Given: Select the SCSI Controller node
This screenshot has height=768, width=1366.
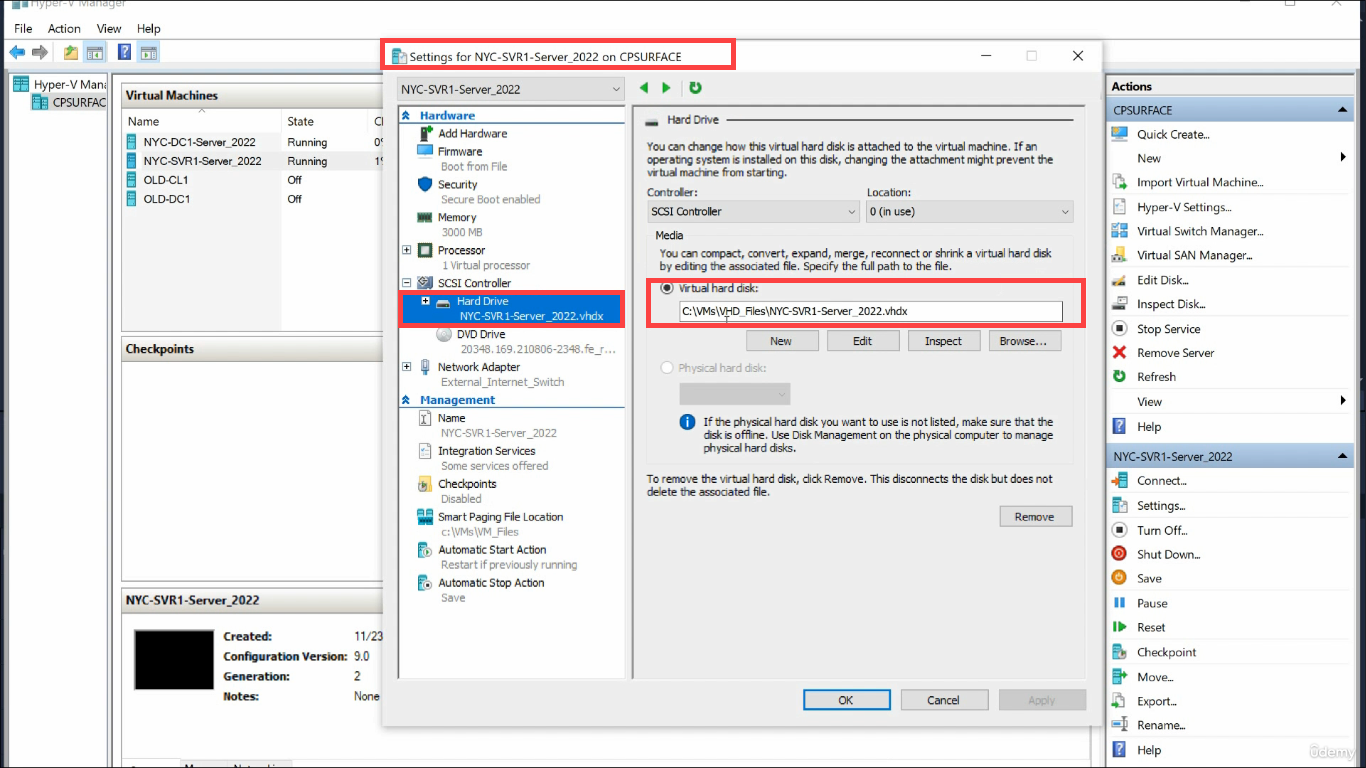Looking at the screenshot, I should 474,283.
